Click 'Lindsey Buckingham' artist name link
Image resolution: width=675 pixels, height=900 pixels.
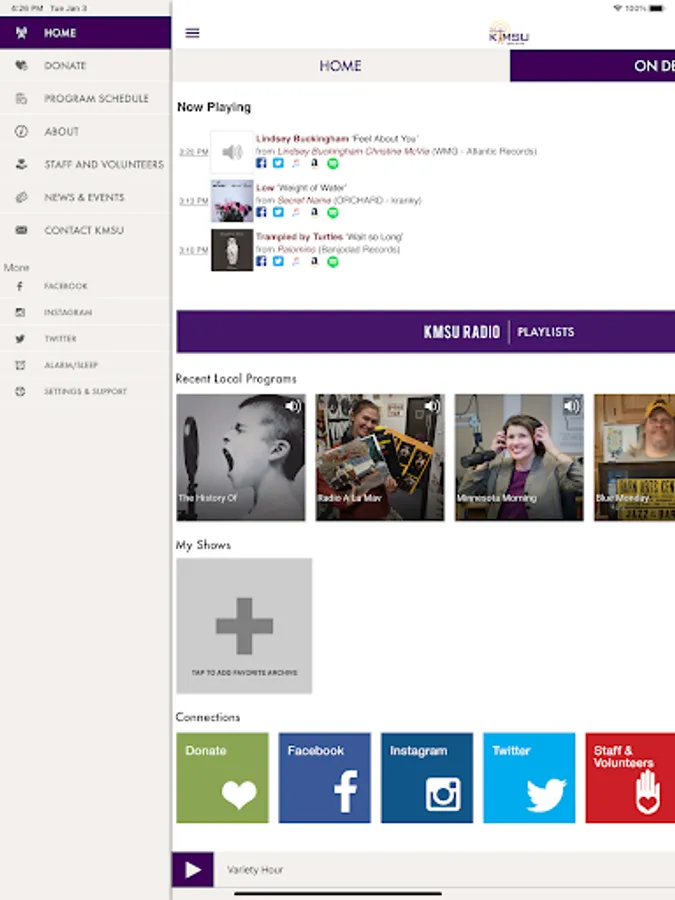click(302, 139)
